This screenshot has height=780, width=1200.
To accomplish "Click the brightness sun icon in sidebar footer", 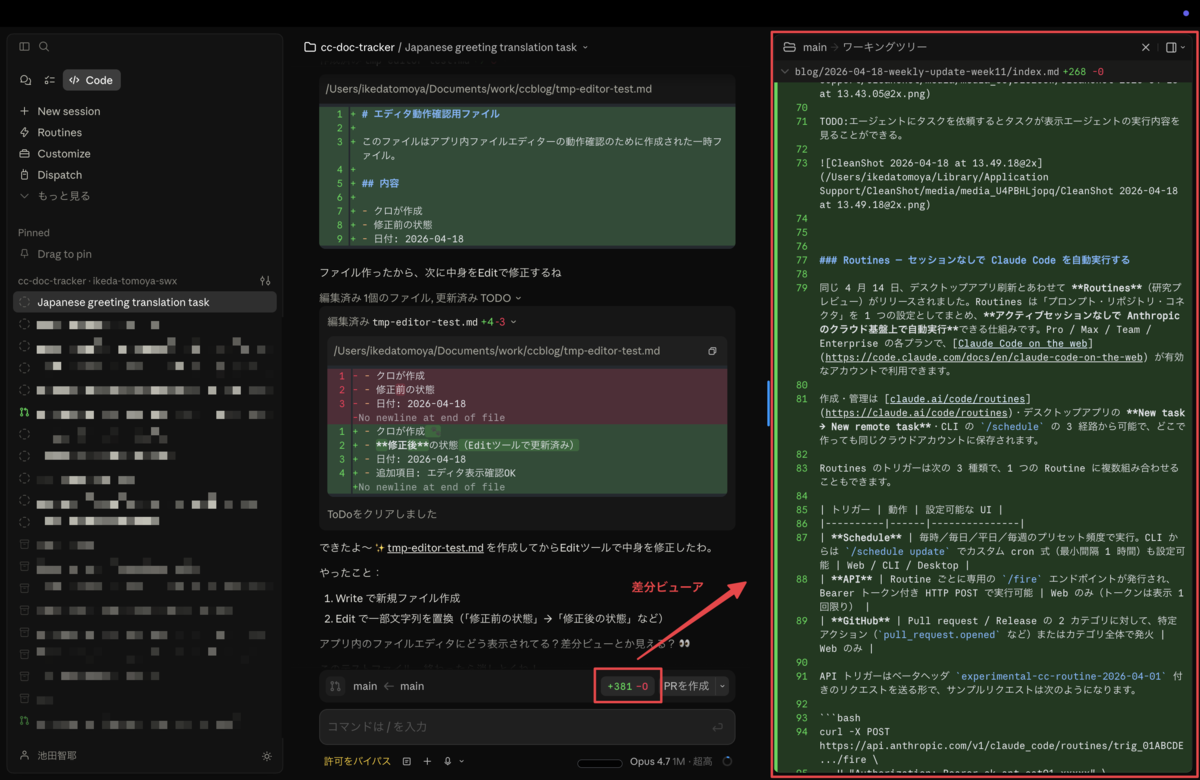I will (x=266, y=756).
